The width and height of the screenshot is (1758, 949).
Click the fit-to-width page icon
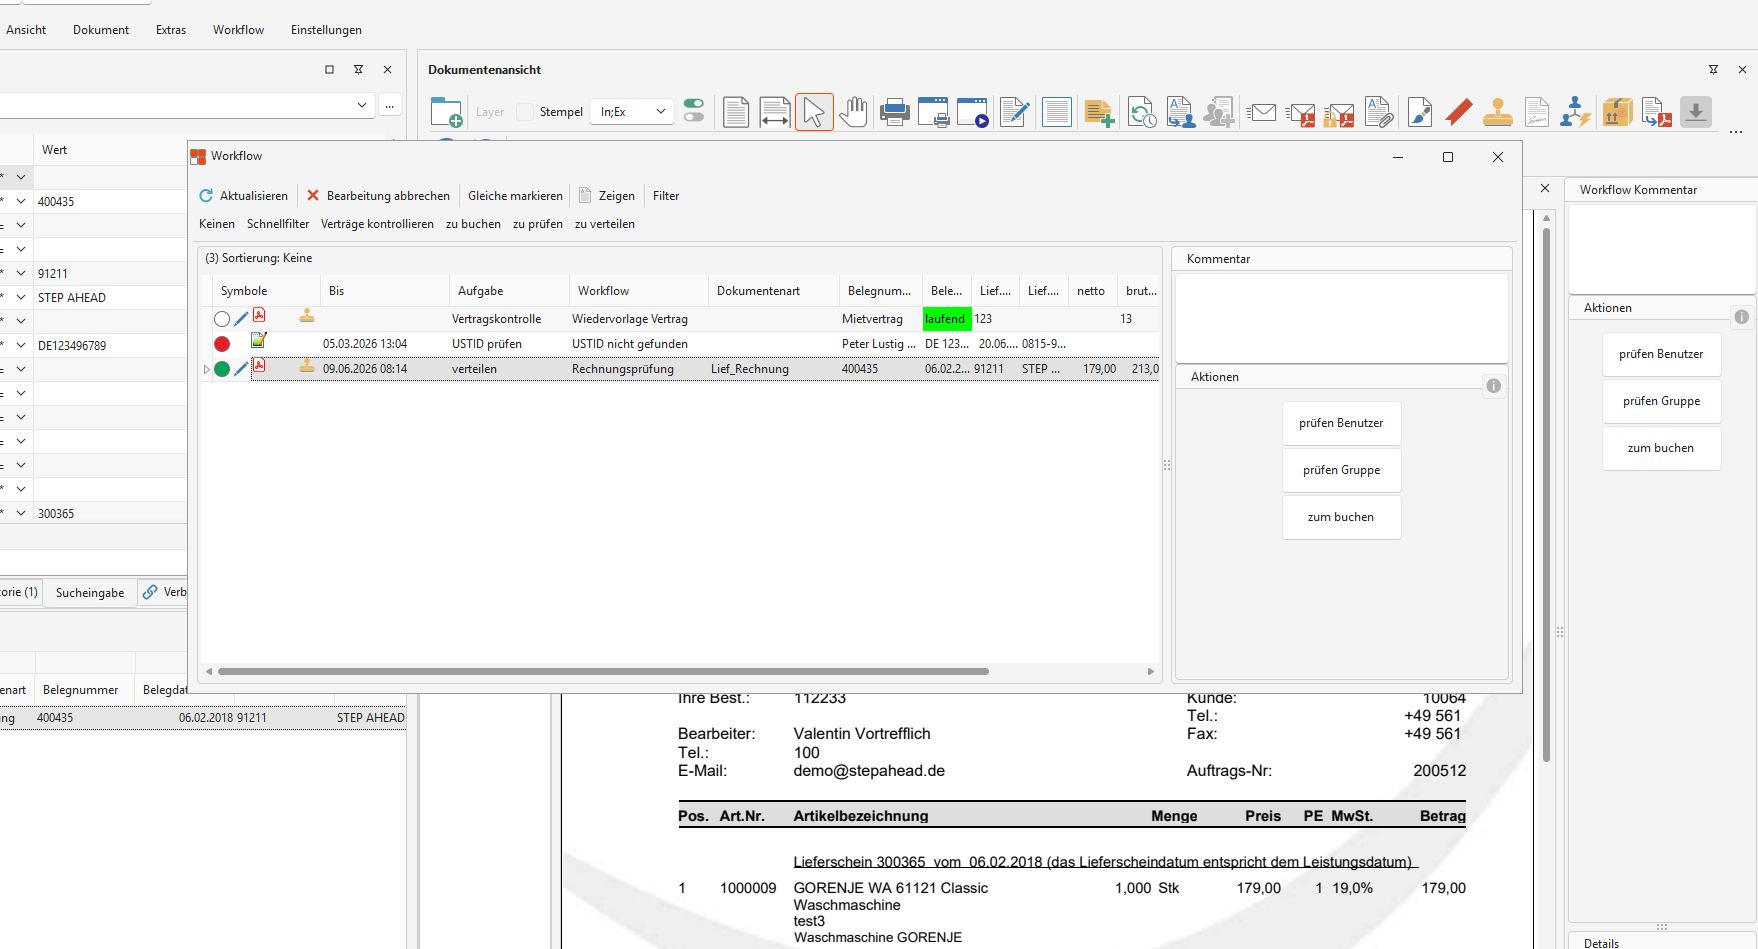point(775,112)
